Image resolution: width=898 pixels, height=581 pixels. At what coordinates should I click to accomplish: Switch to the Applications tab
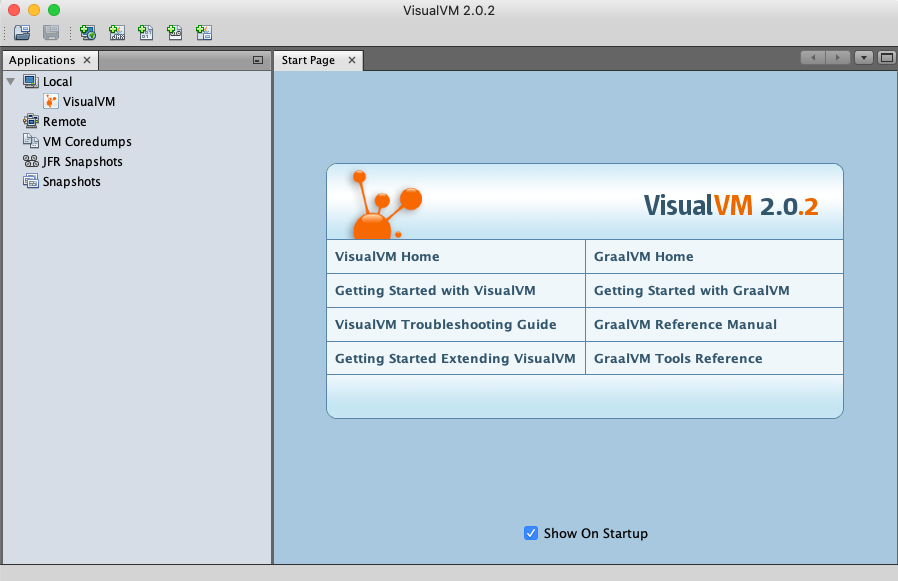point(42,60)
